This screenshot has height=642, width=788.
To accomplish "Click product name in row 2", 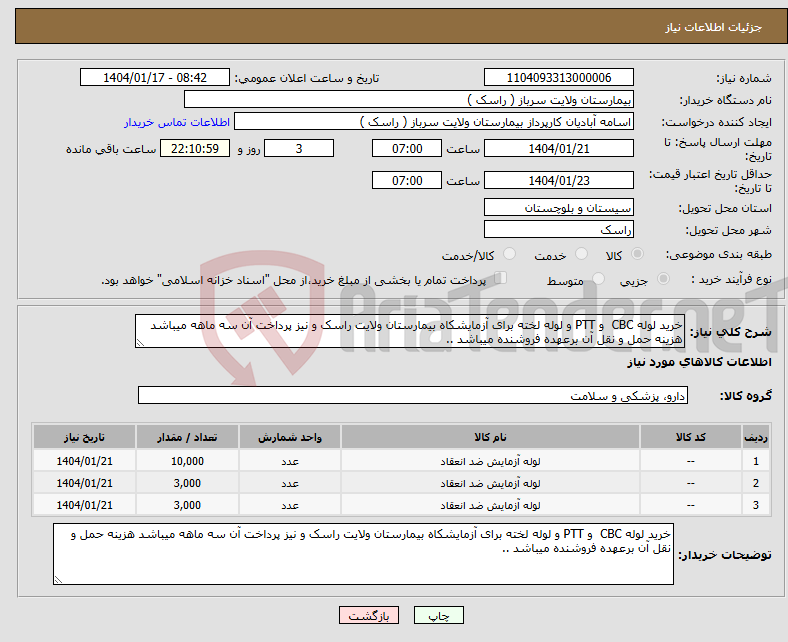I will [x=490, y=483].
